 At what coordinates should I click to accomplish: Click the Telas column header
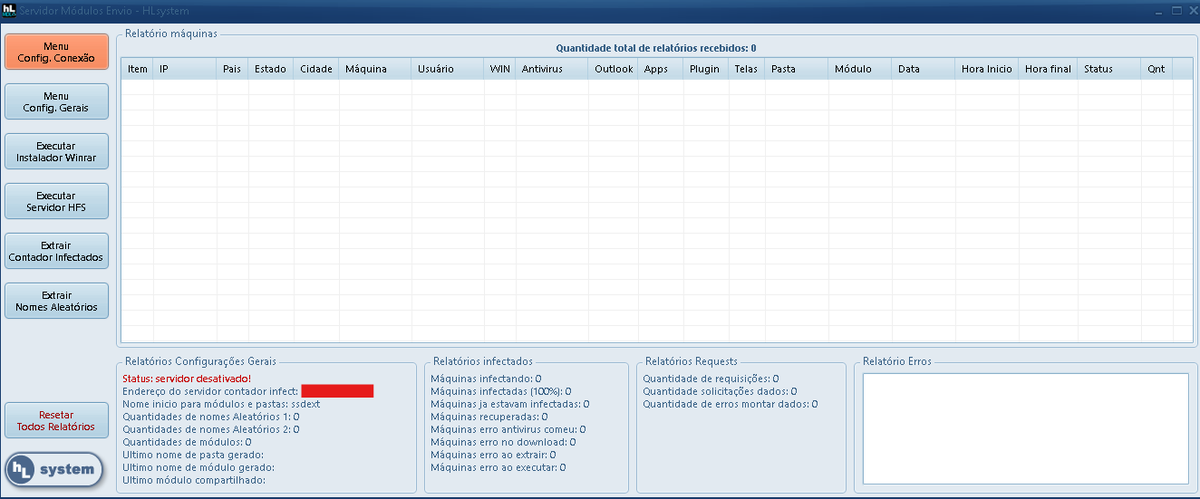pos(746,69)
